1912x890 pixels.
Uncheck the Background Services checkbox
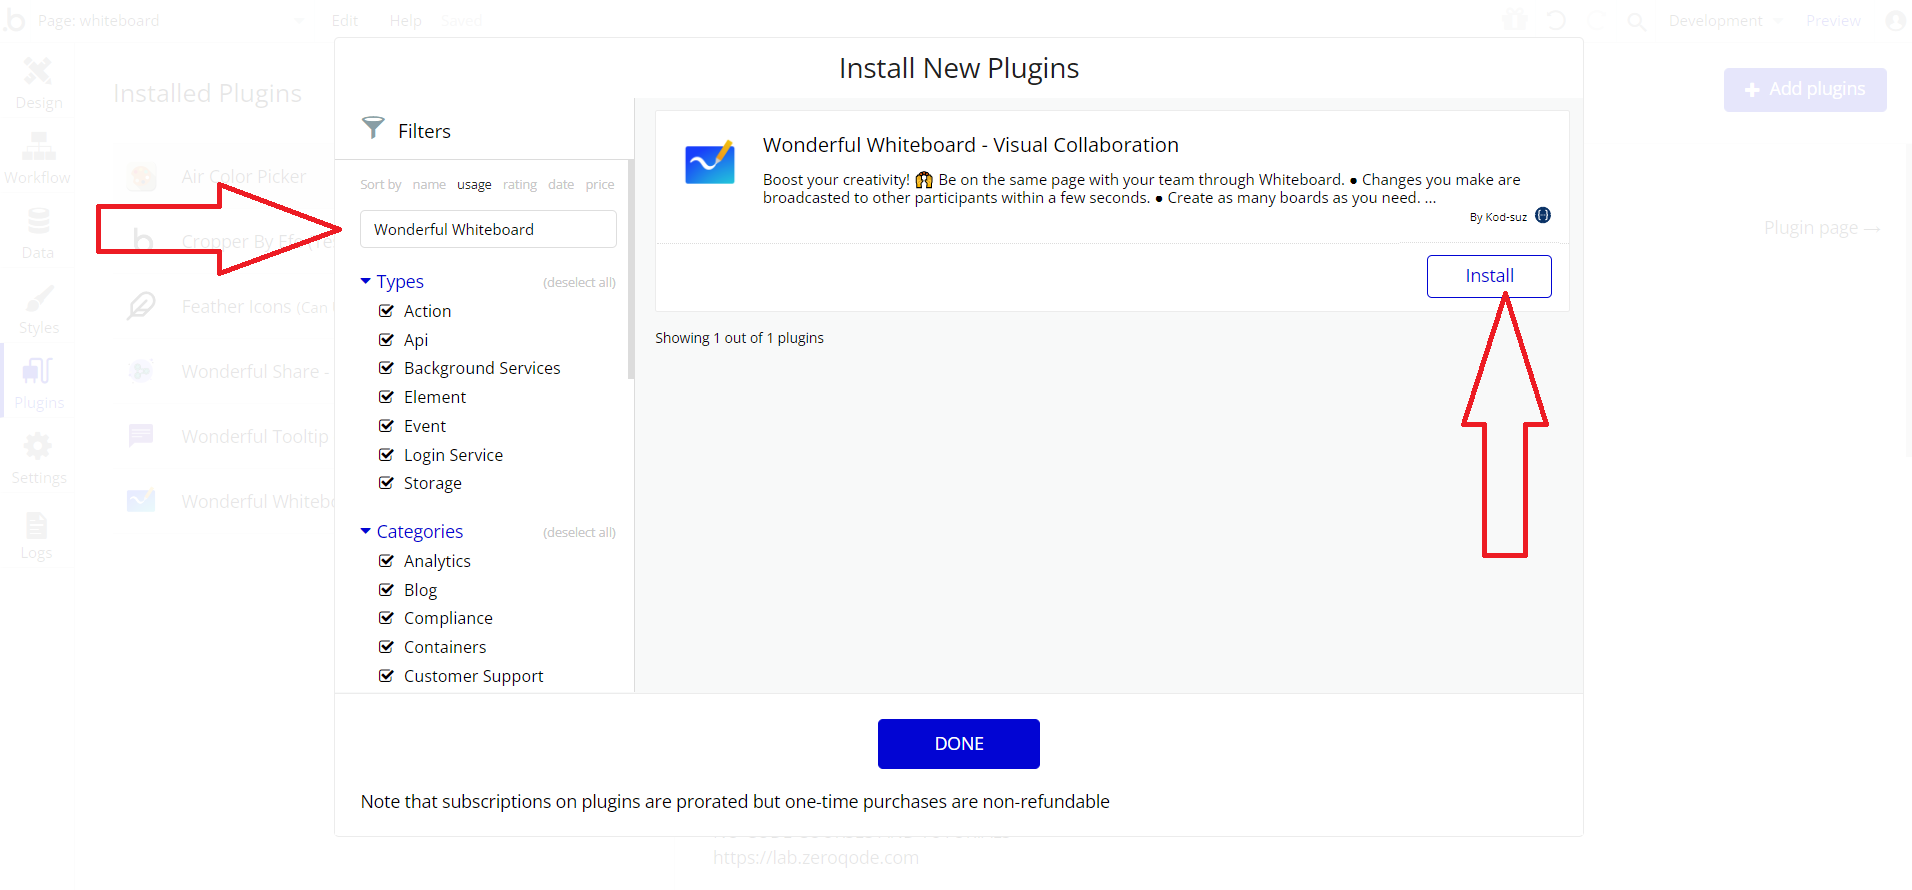pos(386,368)
